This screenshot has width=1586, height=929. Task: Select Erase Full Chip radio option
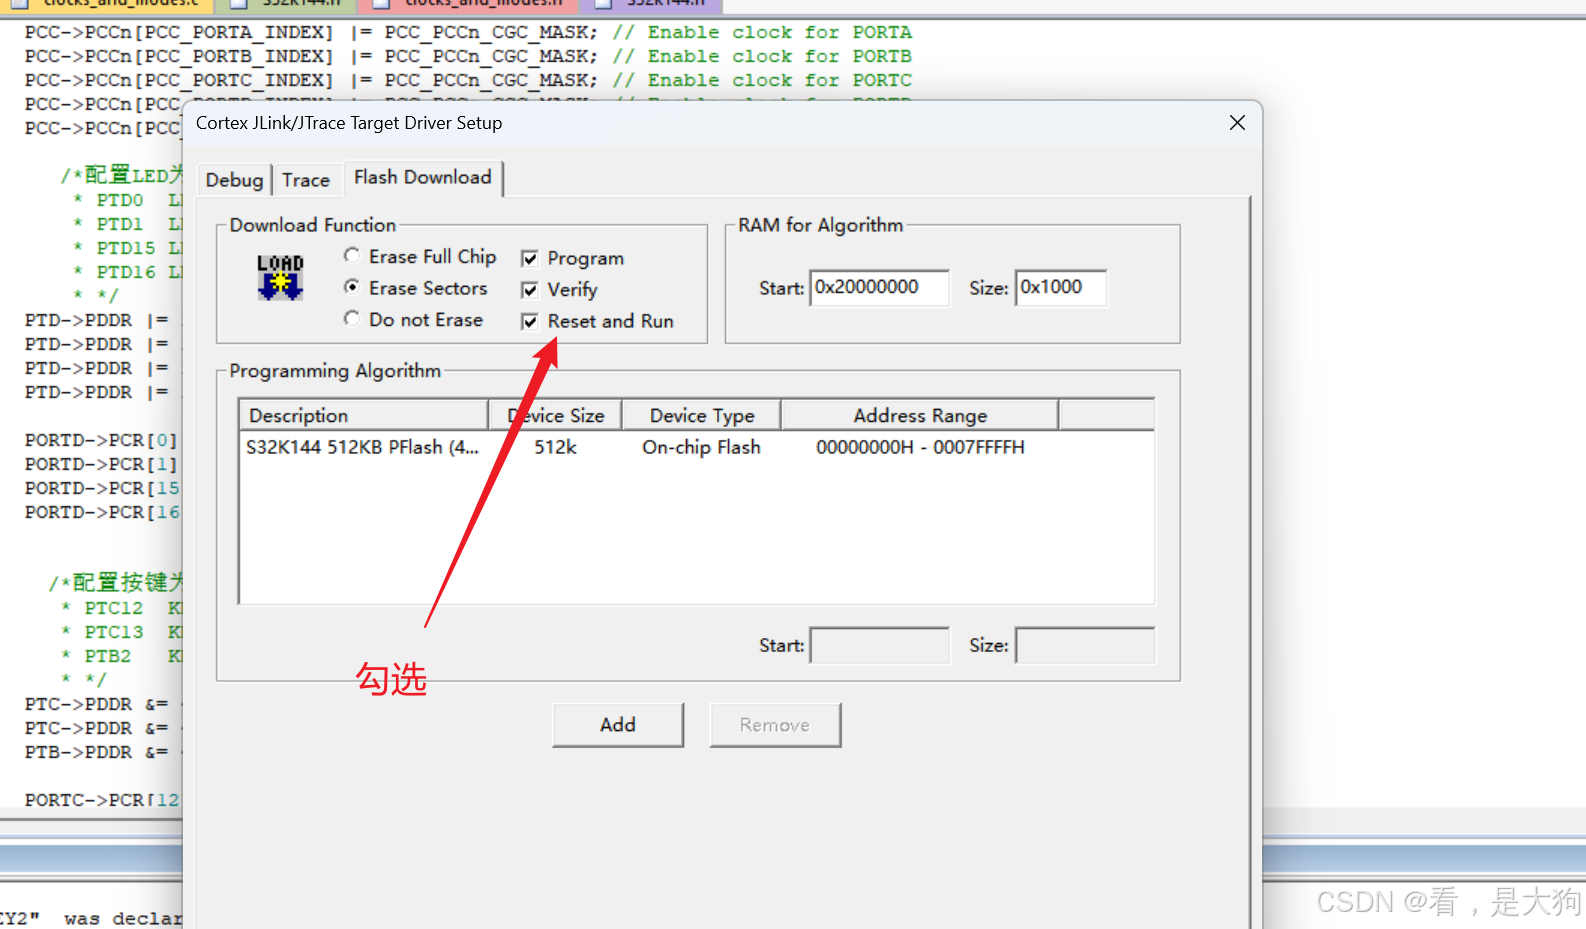click(420, 257)
